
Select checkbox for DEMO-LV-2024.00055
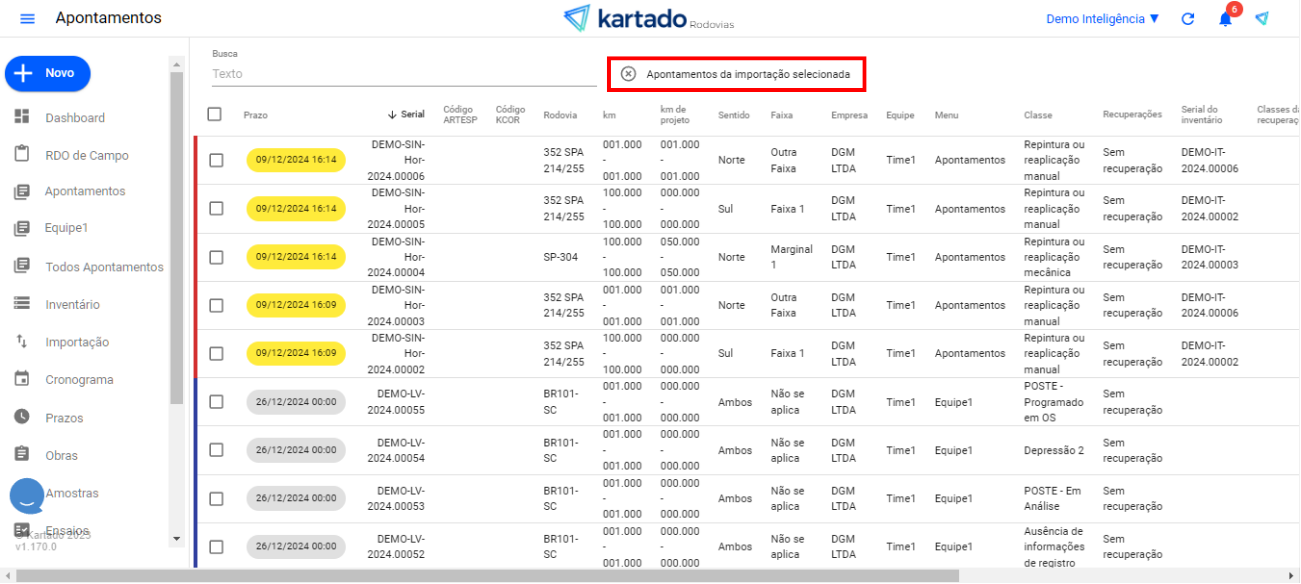click(x=216, y=402)
